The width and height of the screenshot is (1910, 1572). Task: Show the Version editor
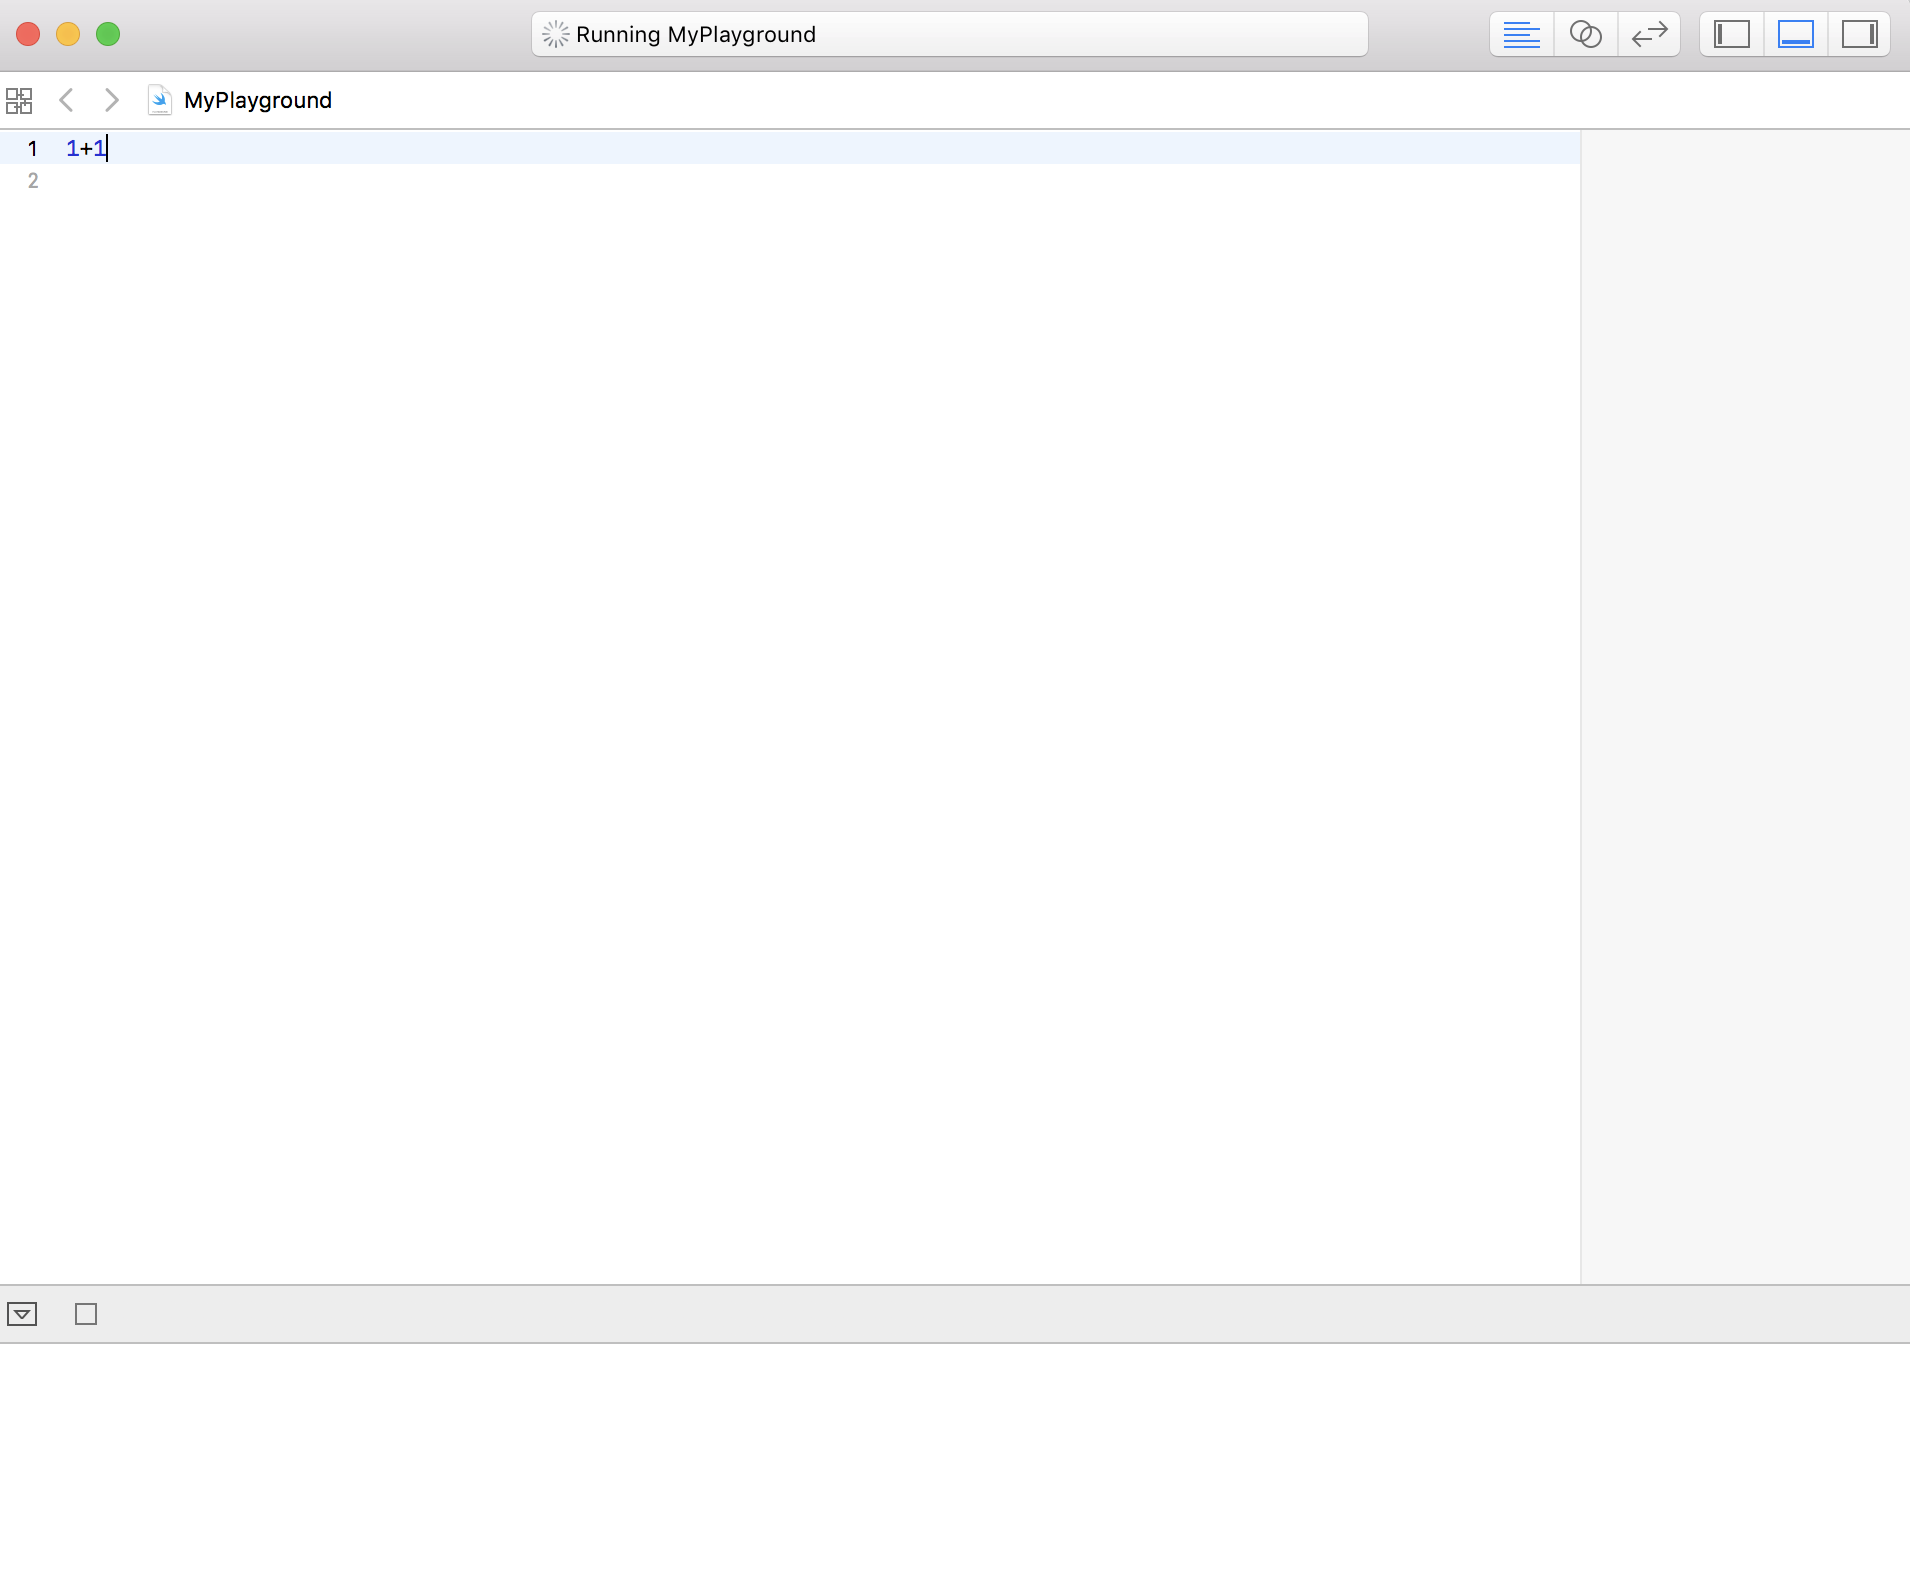[x=1649, y=35]
